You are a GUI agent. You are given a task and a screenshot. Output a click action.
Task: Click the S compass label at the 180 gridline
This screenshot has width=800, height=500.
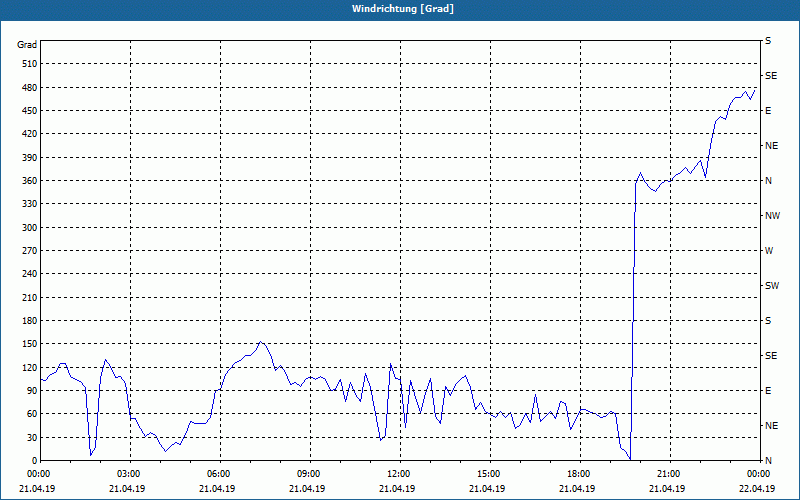pyautogui.click(x=768, y=320)
